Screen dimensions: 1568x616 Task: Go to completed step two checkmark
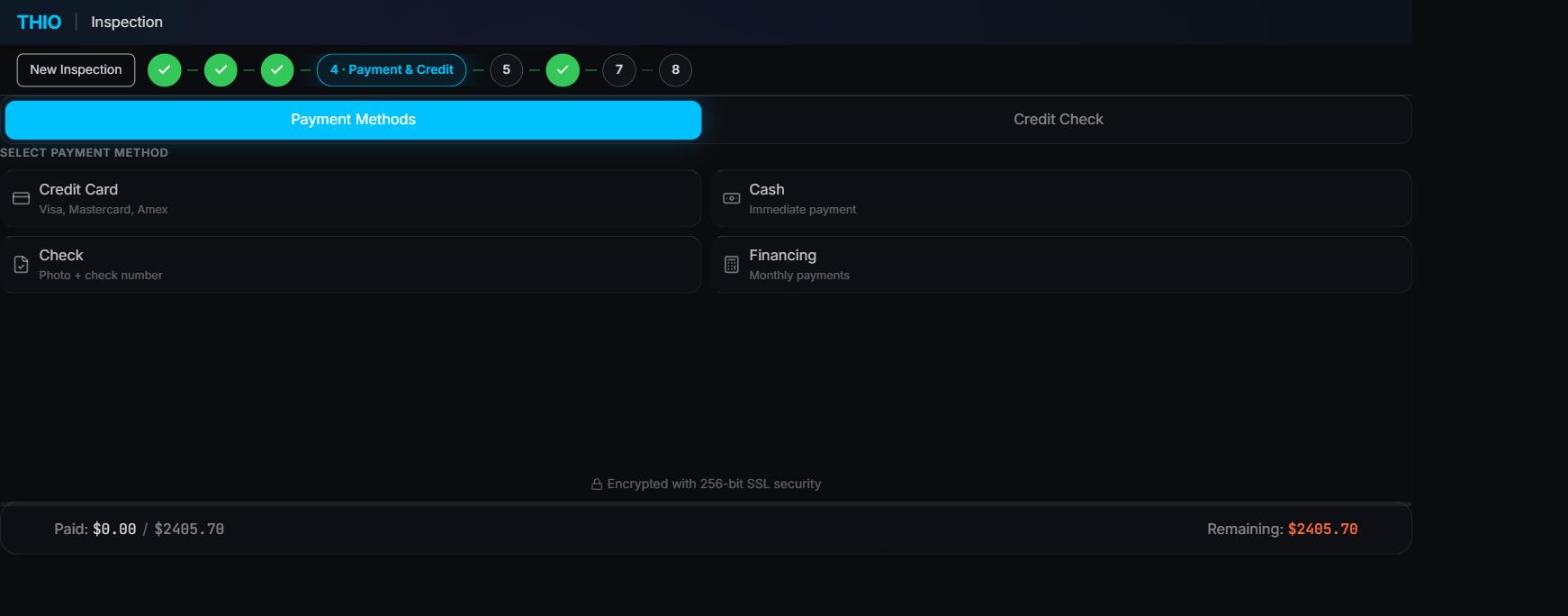point(220,70)
